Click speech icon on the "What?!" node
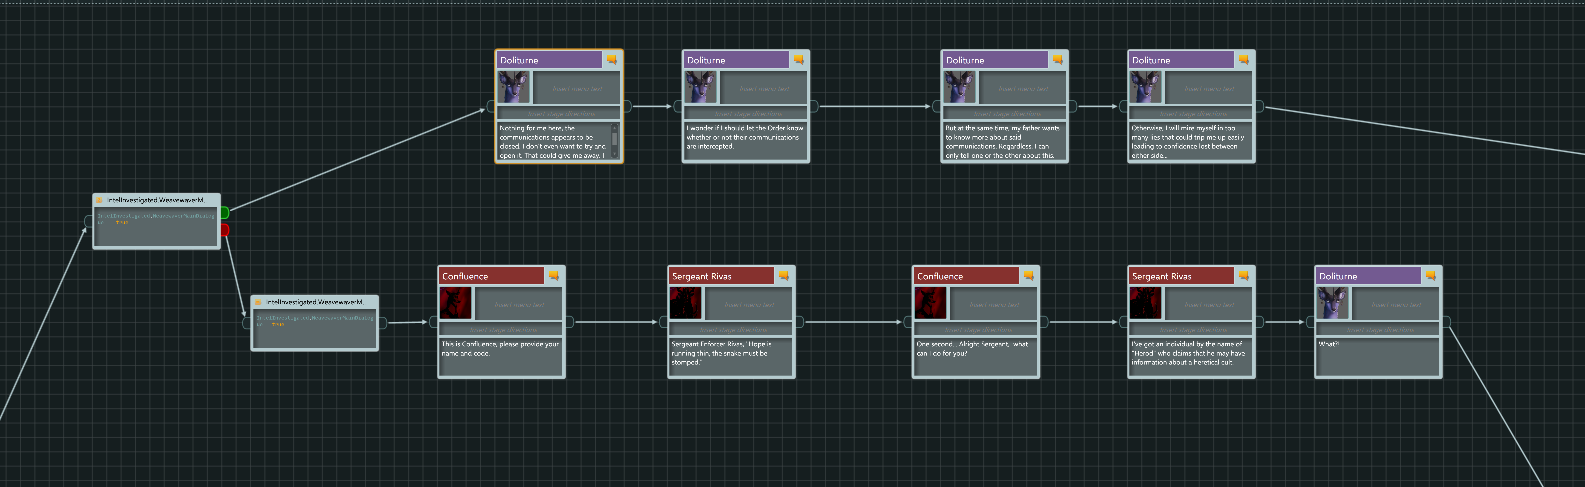This screenshot has height=487, width=1585. 1430,276
